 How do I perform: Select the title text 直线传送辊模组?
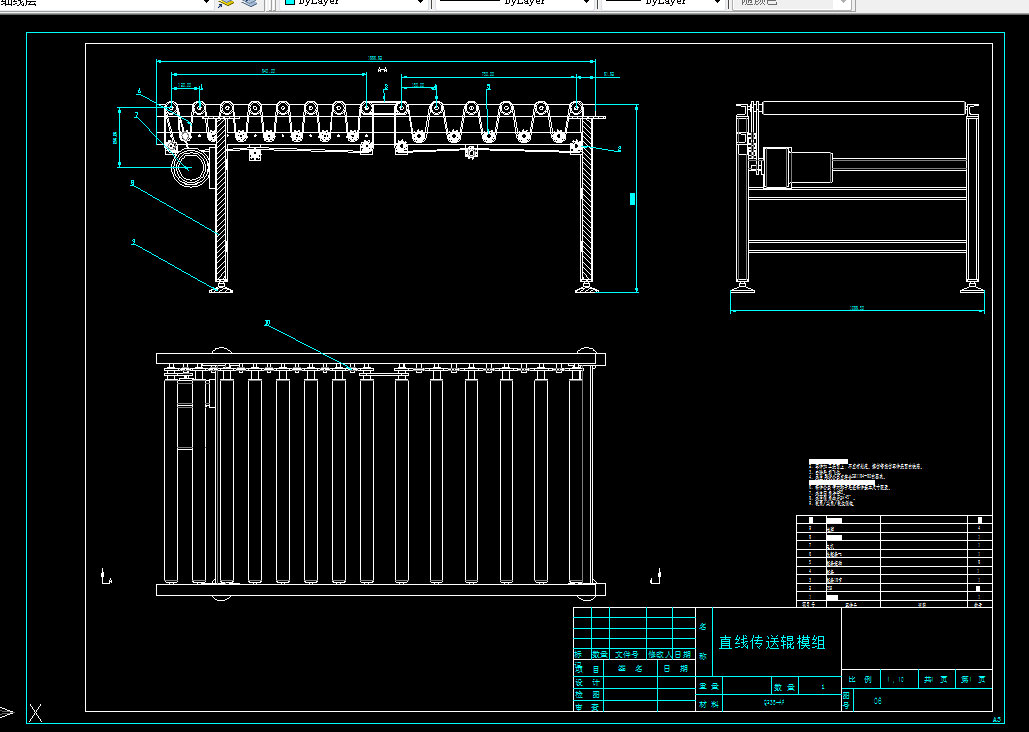pyautogui.click(x=772, y=642)
